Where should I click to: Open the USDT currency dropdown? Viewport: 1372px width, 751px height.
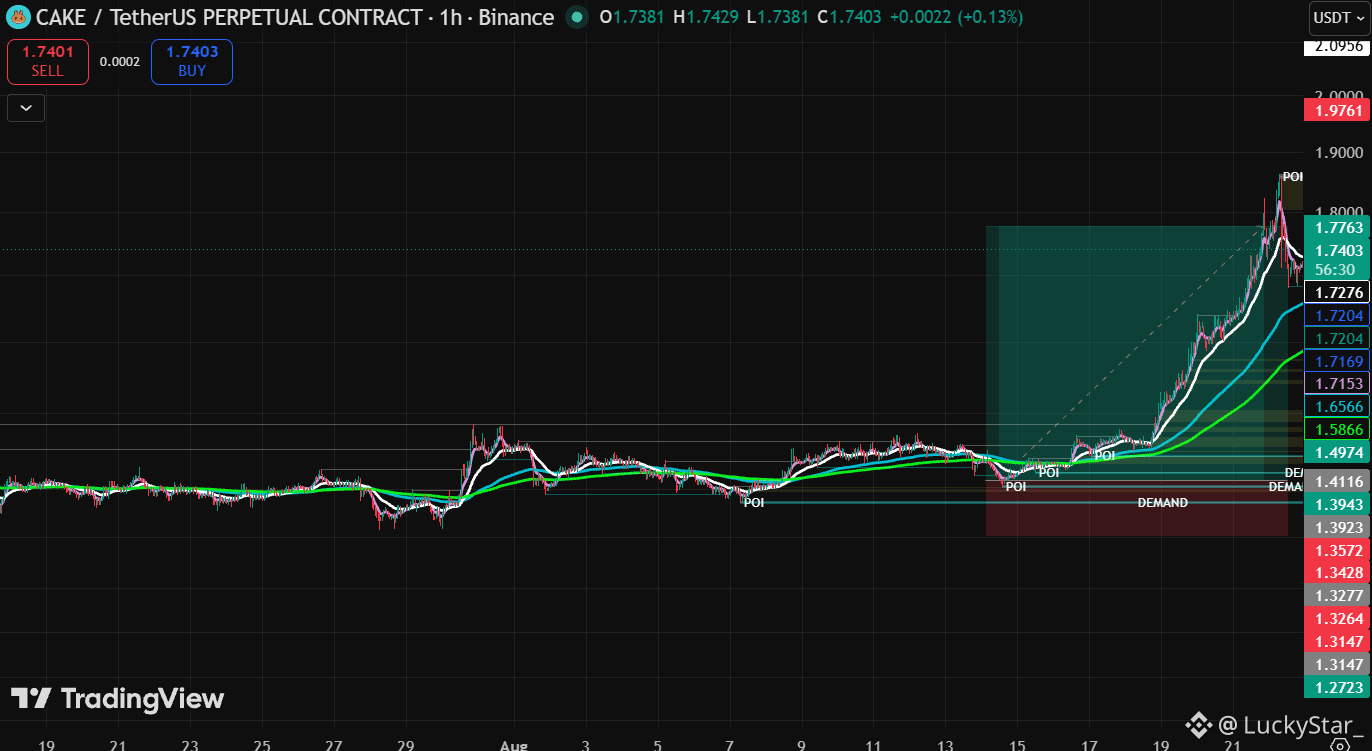(1337, 18)
